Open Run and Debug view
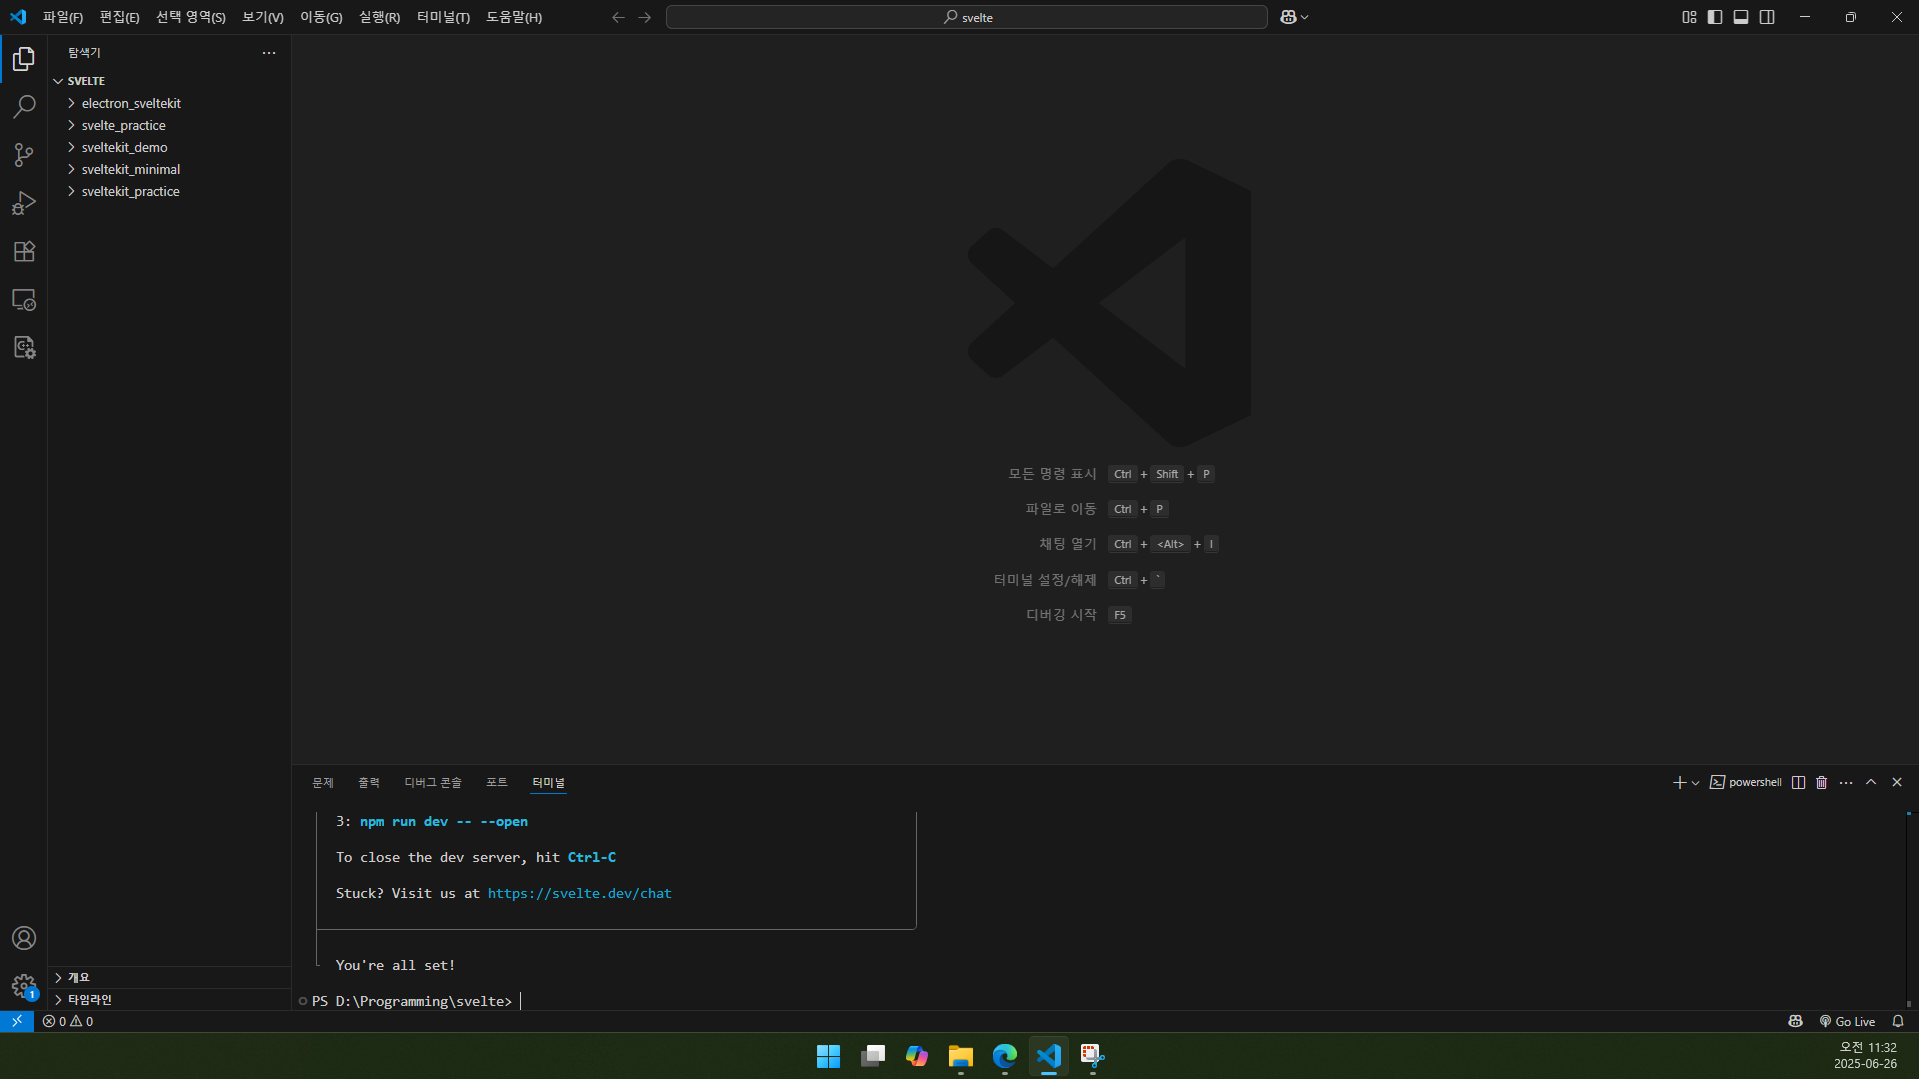Image resolution: width=1919 pixels, height=1079 pixels. [24, 203]
